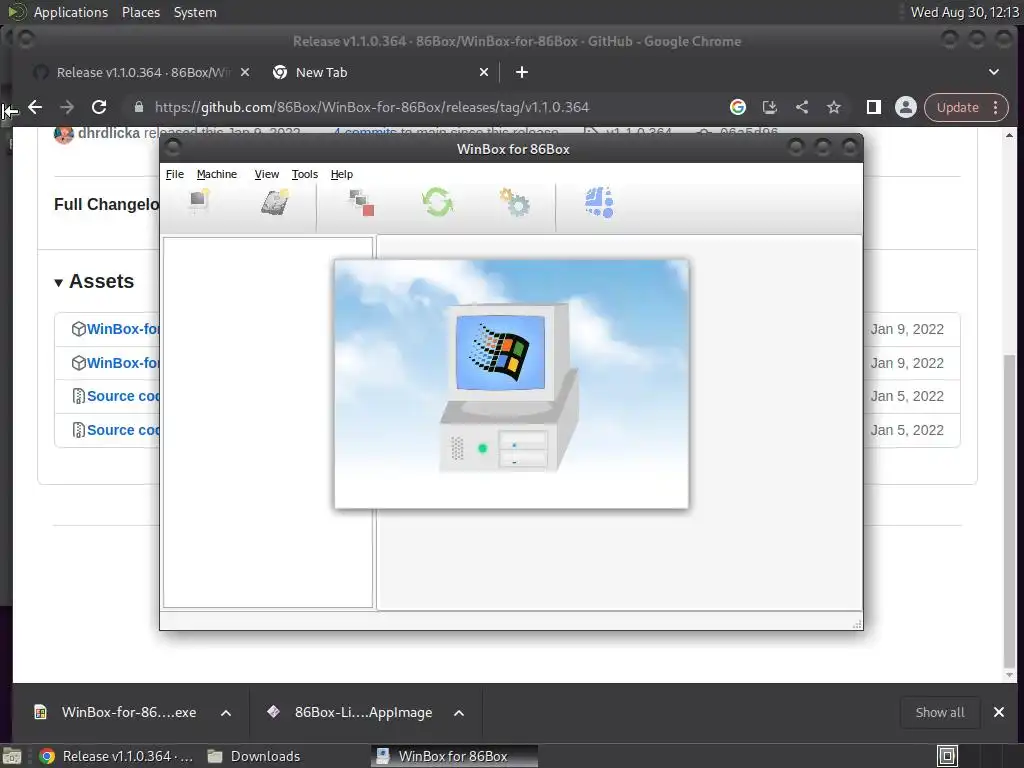Close the Release v1.1.0.364 tab
Viewport: 1024px width, 768px height.
pos(244,72)
